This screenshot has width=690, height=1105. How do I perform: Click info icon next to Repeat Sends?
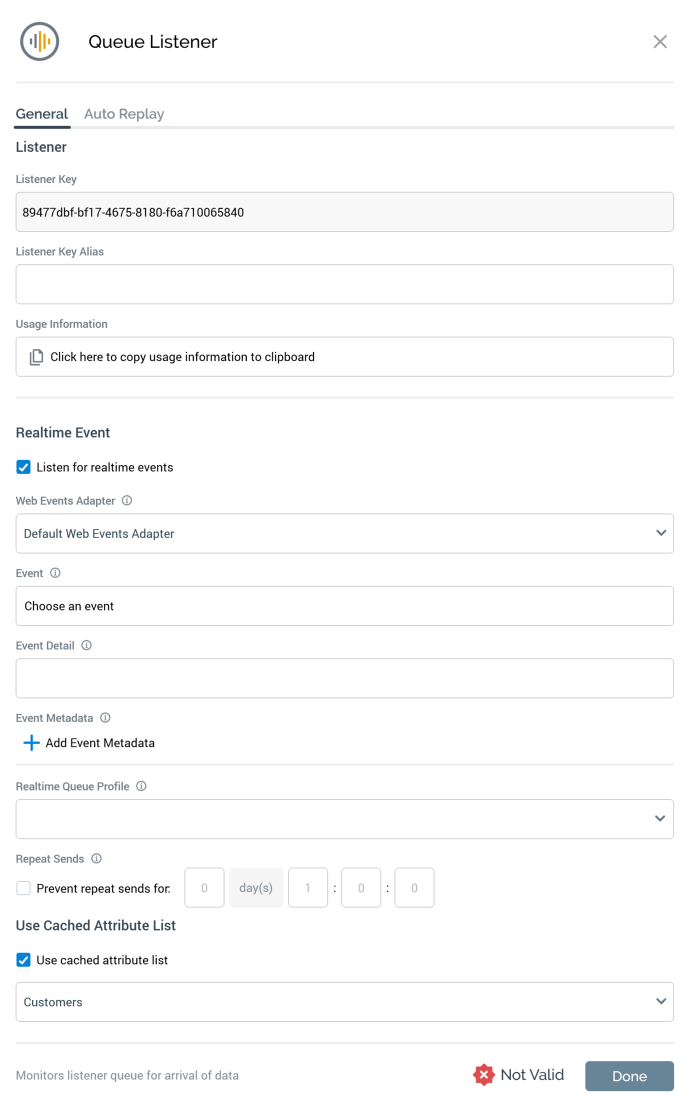tap(96, 859)
